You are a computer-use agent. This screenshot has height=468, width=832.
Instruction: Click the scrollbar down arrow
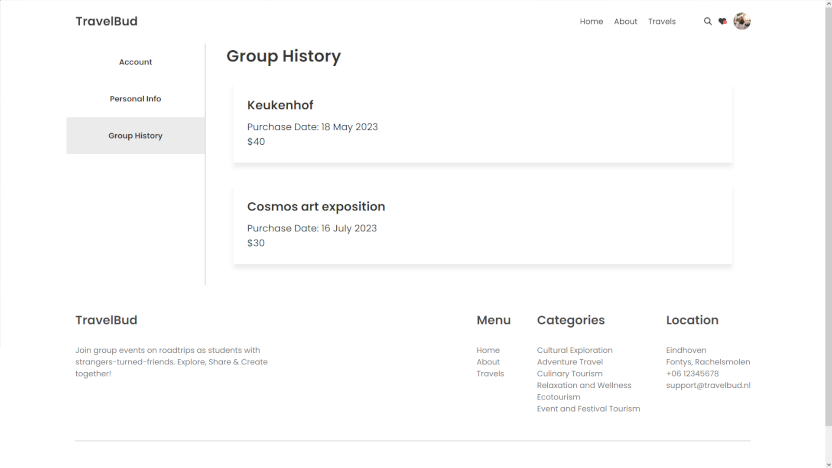click(x=828, y=464)
